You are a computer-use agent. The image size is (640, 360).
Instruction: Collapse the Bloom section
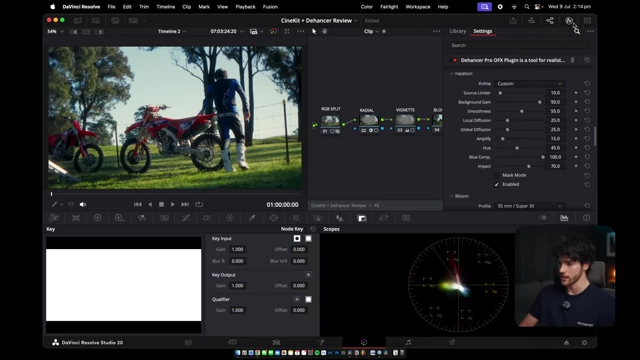pyautogui.click(x=451, y=196)
